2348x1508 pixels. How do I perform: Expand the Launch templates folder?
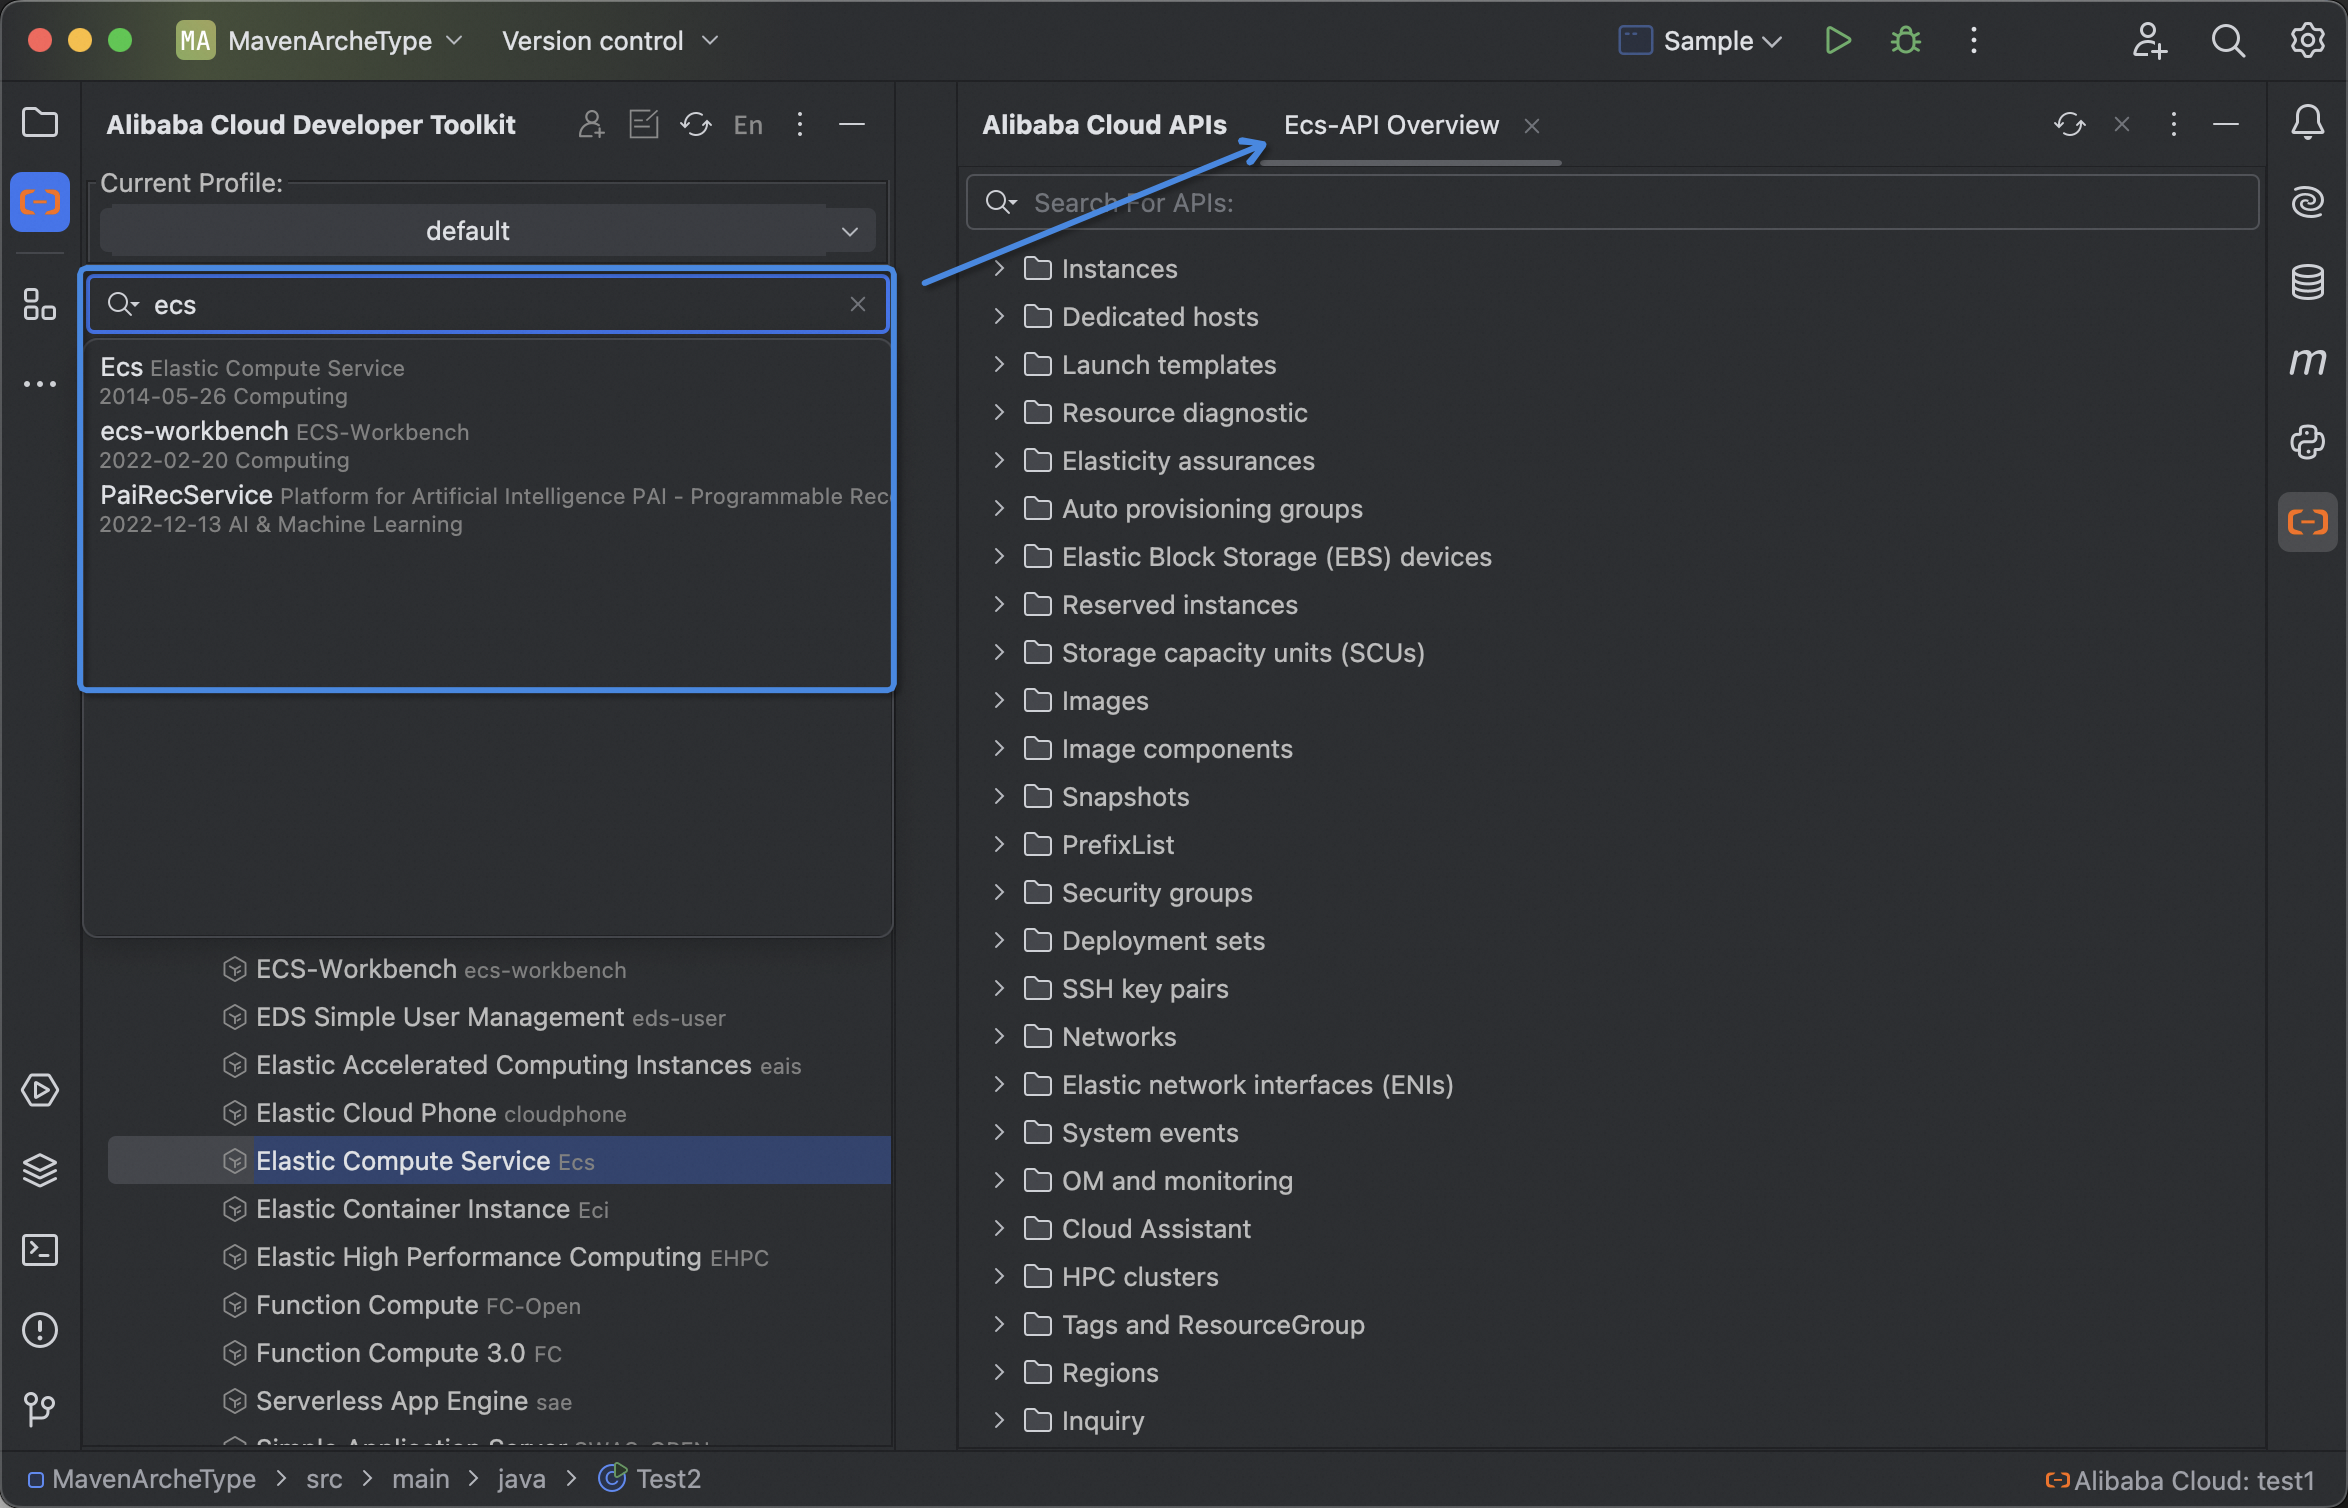point(999,364)
